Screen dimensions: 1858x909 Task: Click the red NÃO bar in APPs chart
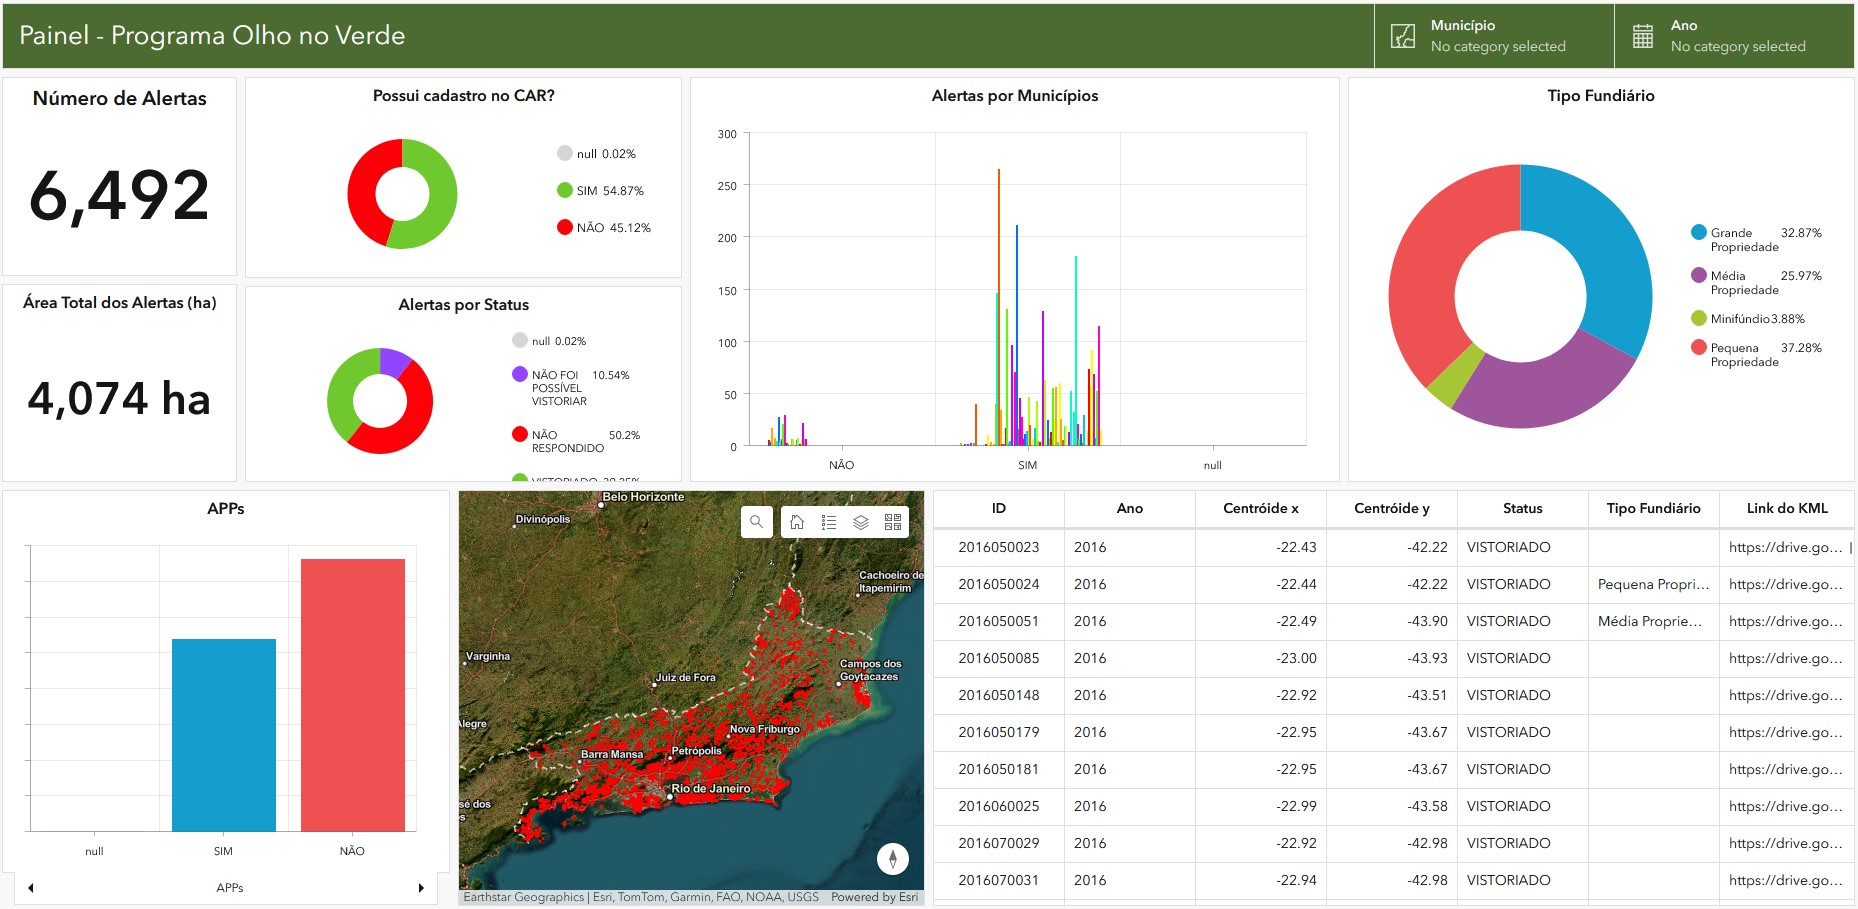352,695
